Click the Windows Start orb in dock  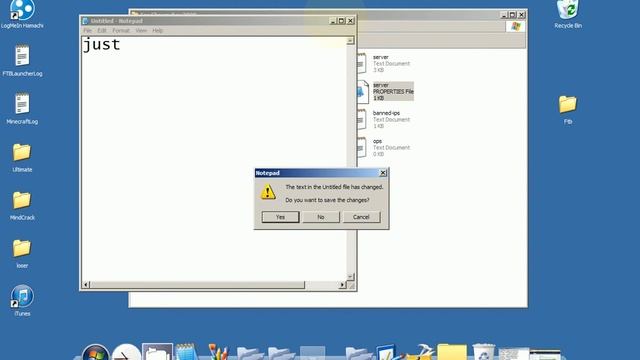(96, 353)
